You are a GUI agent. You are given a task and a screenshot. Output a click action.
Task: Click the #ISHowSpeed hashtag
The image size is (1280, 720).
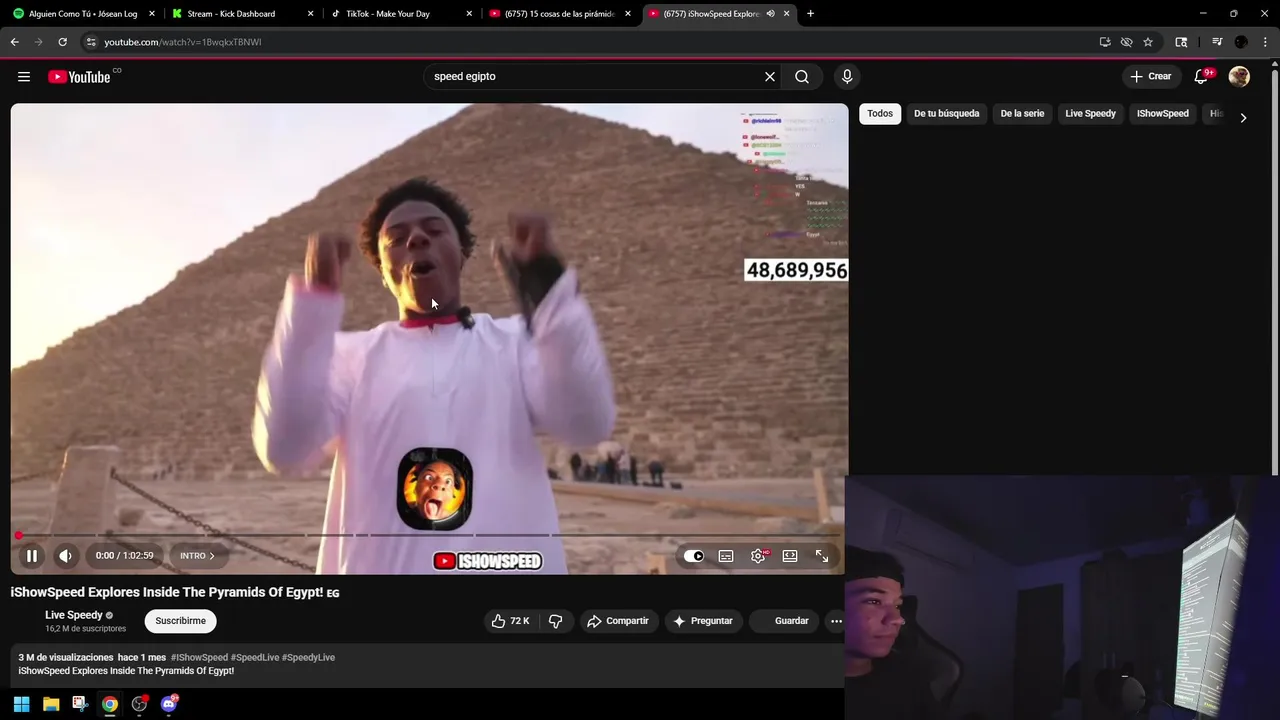pyautogui.click(x=199, y=658)
